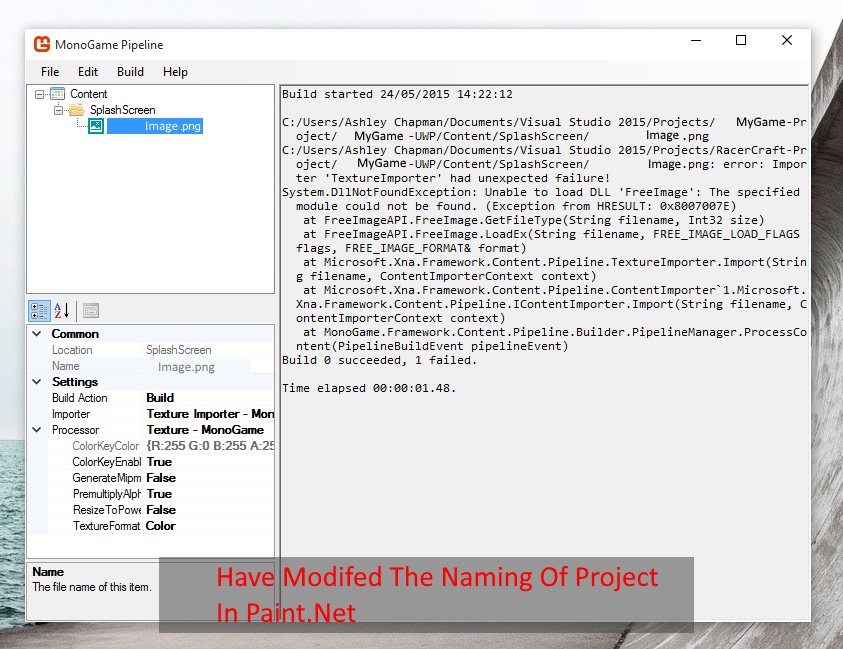Maximize the MonoGame Pipeline window
843x649 pixels.
coord(741,40)
